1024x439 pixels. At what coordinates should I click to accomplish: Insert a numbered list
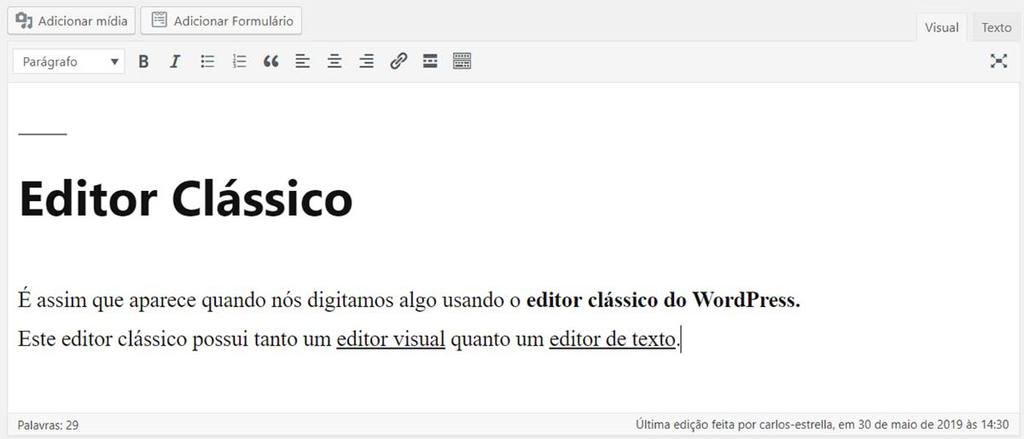[x=240, y=61]
